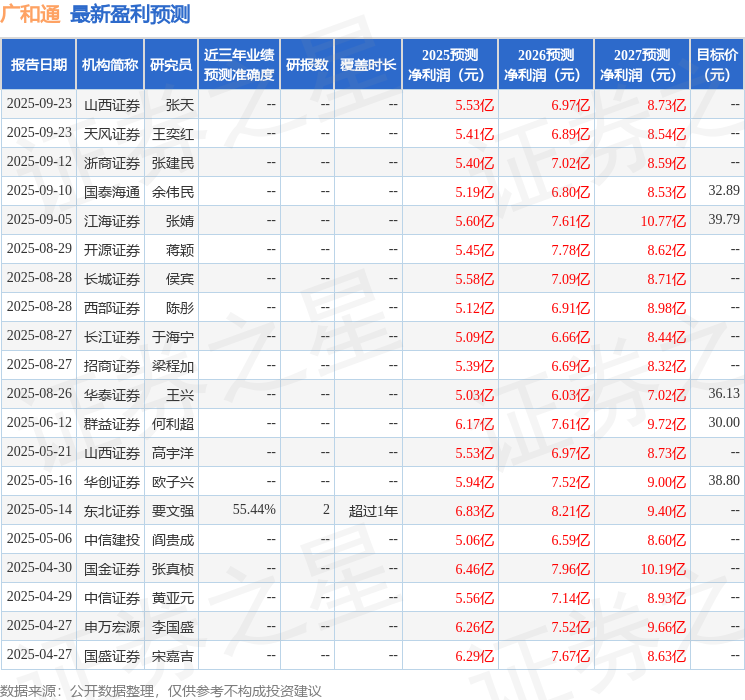
Task: Click the 2025-06-12 report date cell
Action: point(39,422)
